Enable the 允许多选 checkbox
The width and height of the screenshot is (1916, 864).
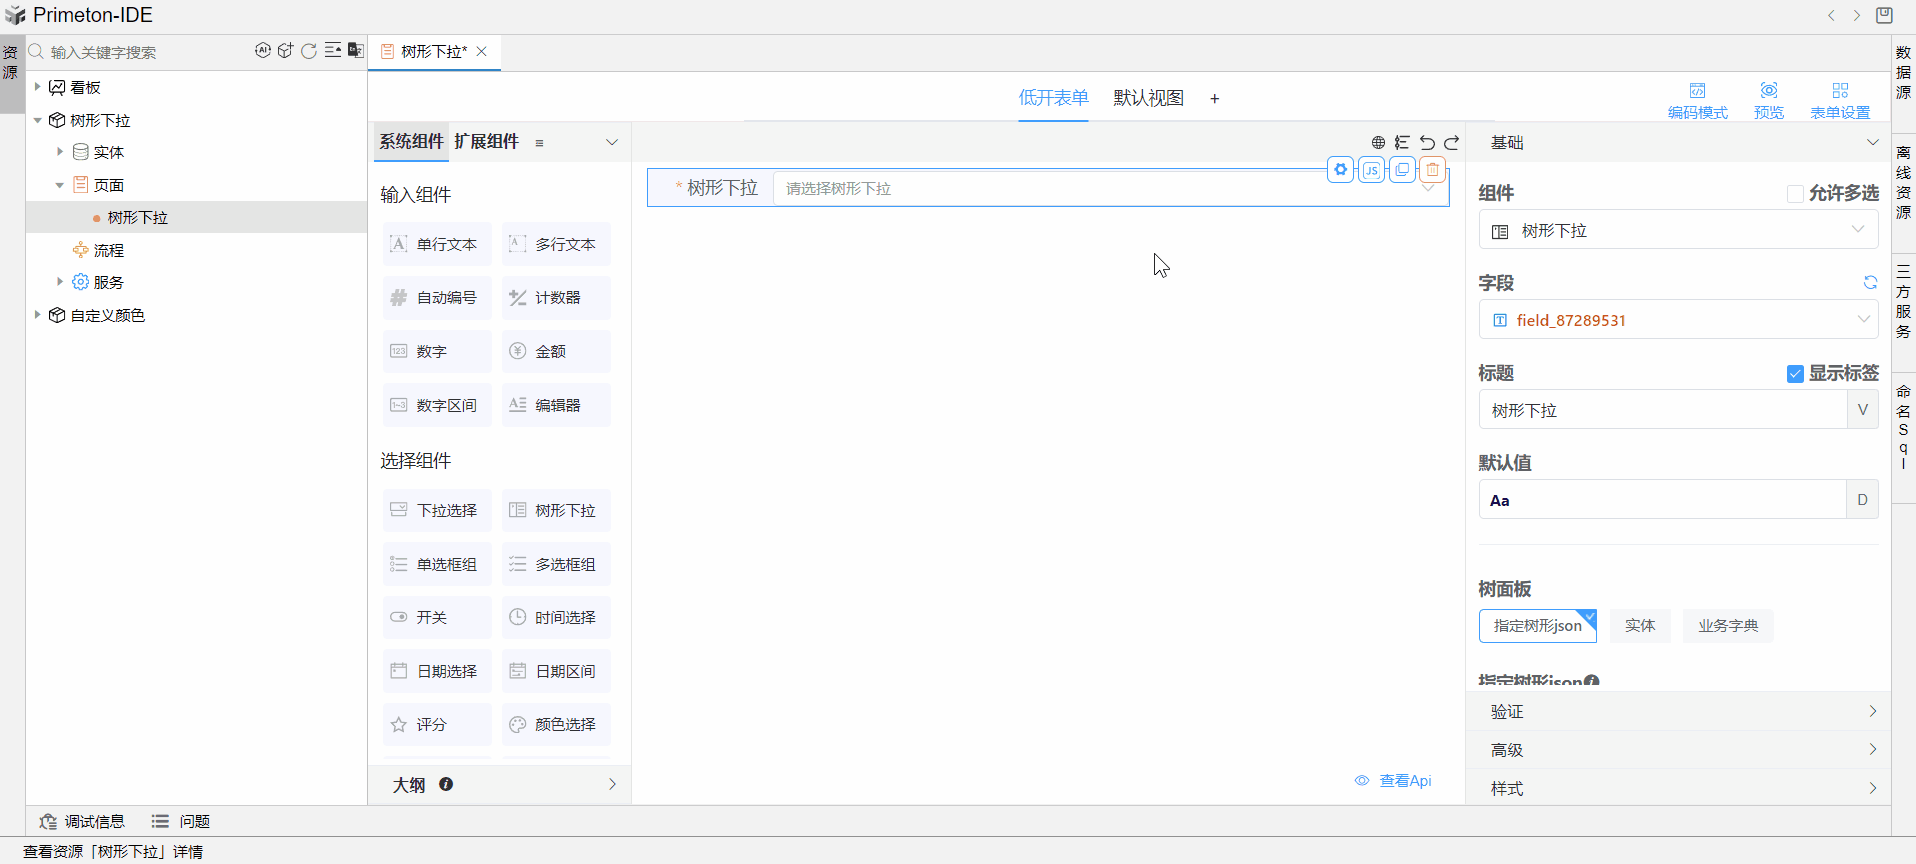pos(1795,194)
